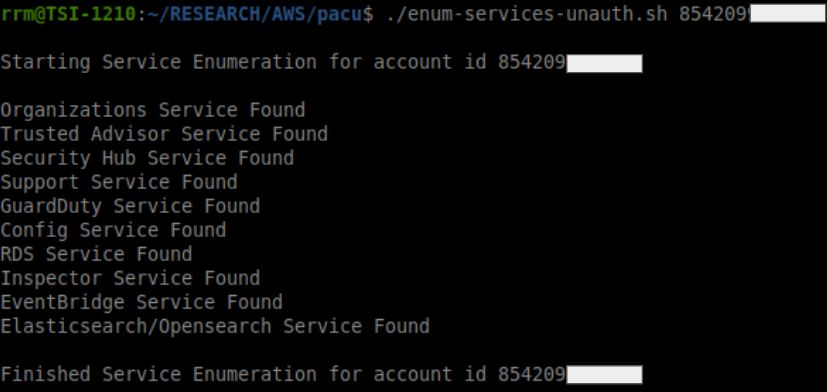Click the redacted box after Starting line
The height and width of the screenshot is (392, 827).
point(604,63)
